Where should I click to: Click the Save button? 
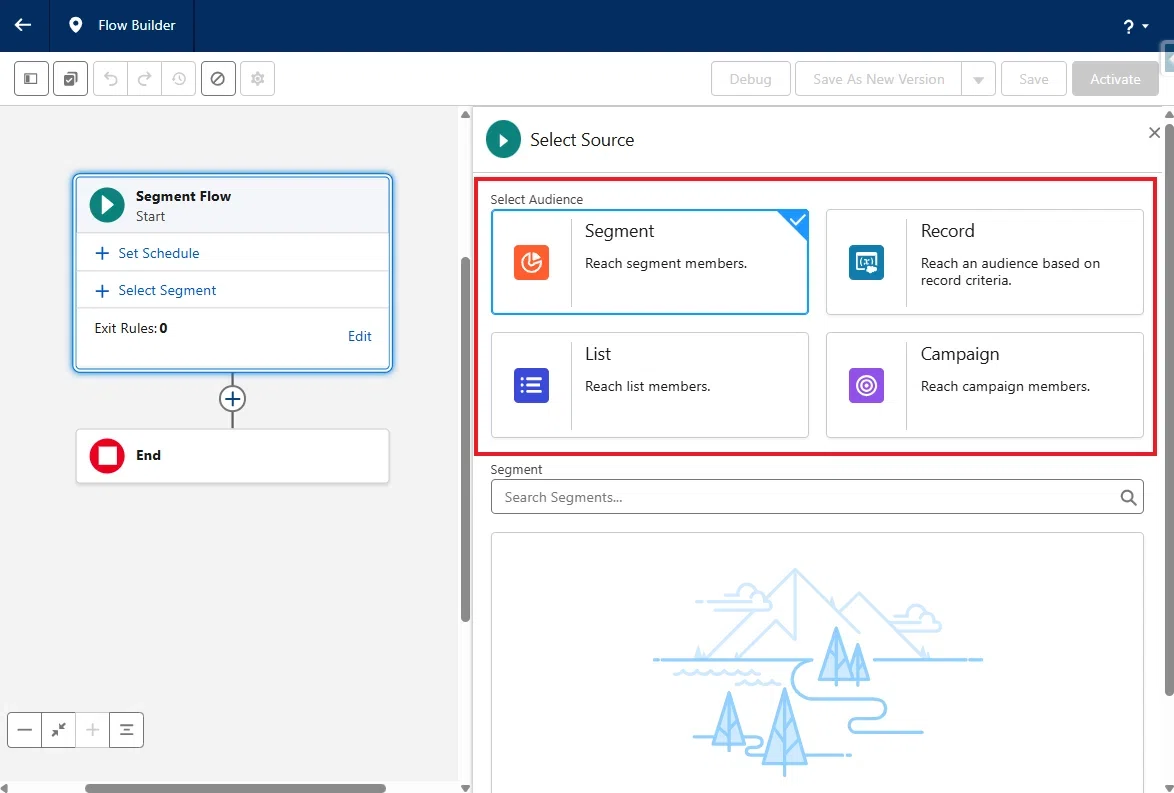1033,79
